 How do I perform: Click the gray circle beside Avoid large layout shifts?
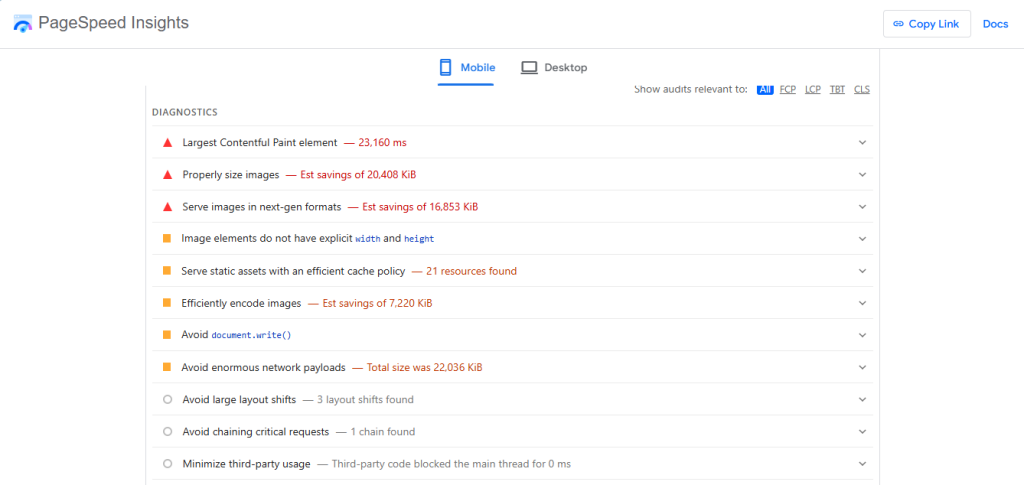pyautogui.click(x=167, y=399)
